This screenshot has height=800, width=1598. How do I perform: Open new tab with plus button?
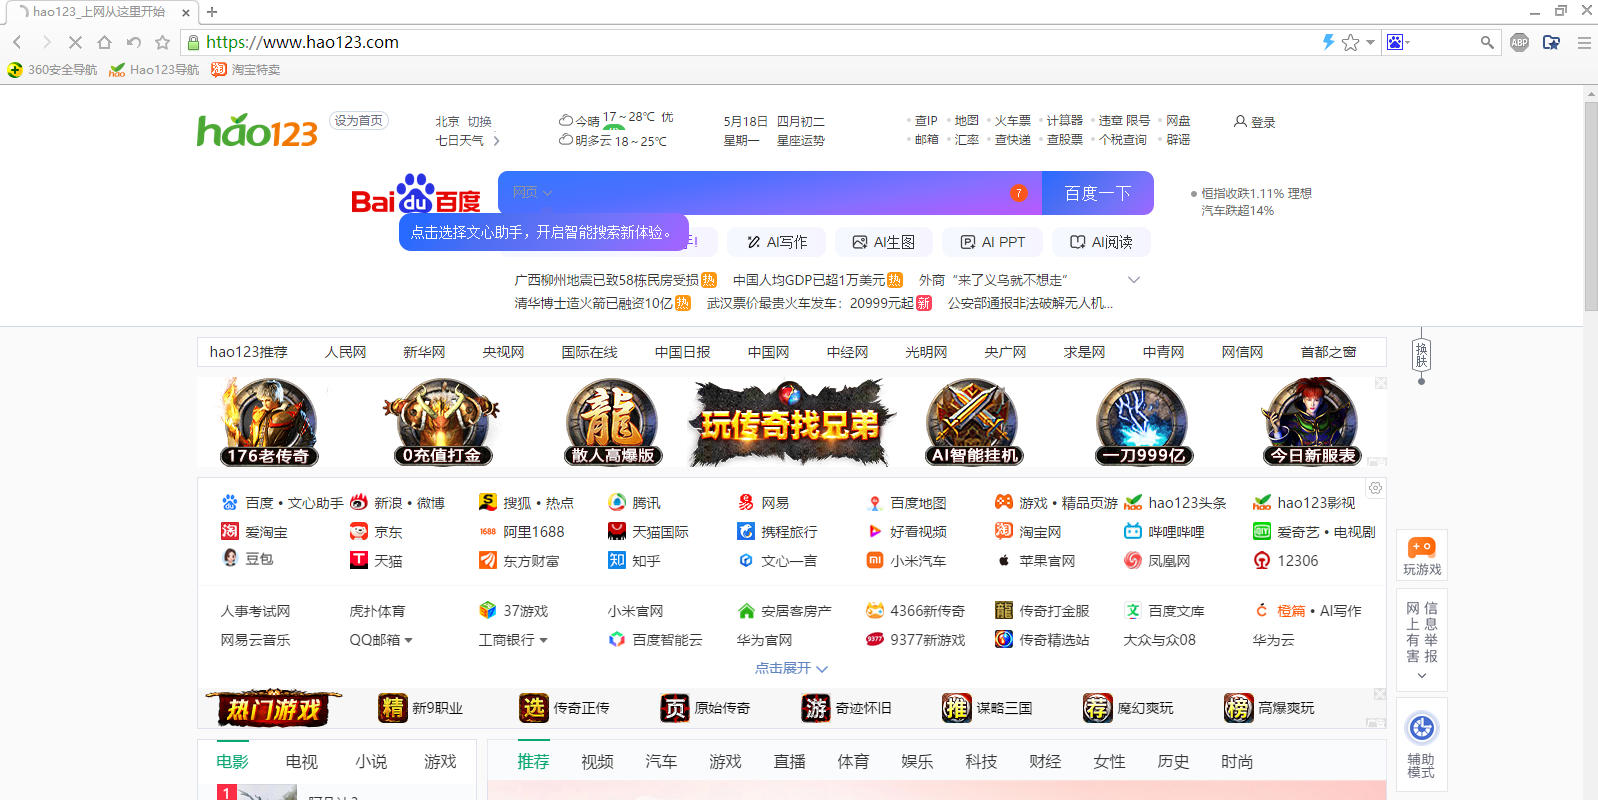tap(212, 12)
